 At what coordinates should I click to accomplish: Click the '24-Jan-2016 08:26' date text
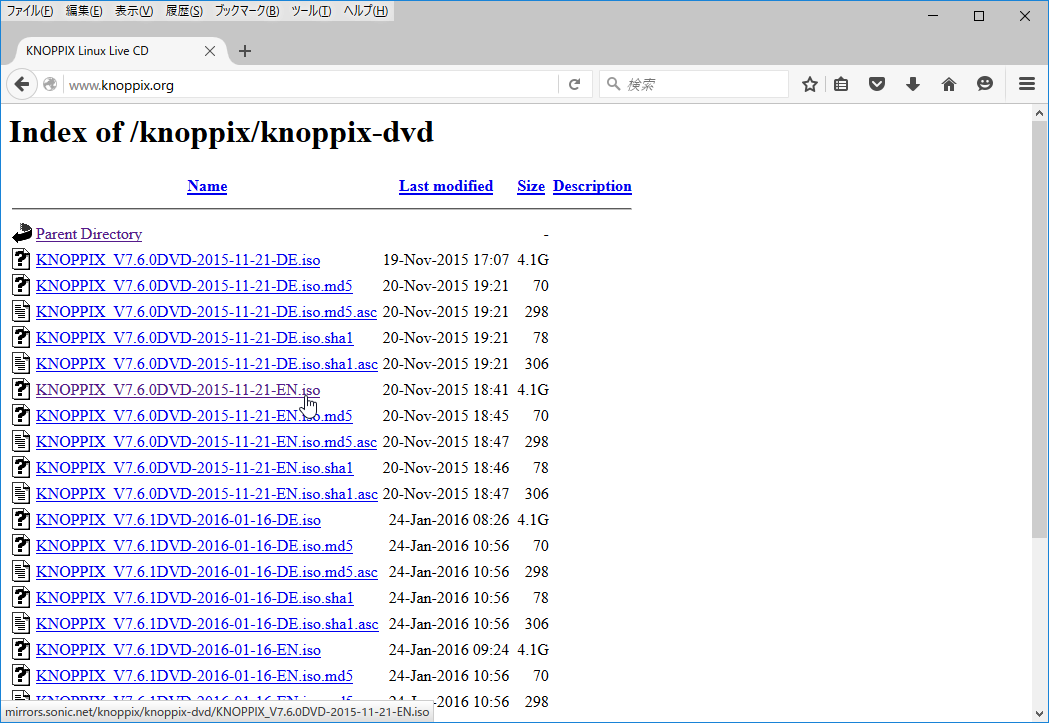click(x=449, y=520)
